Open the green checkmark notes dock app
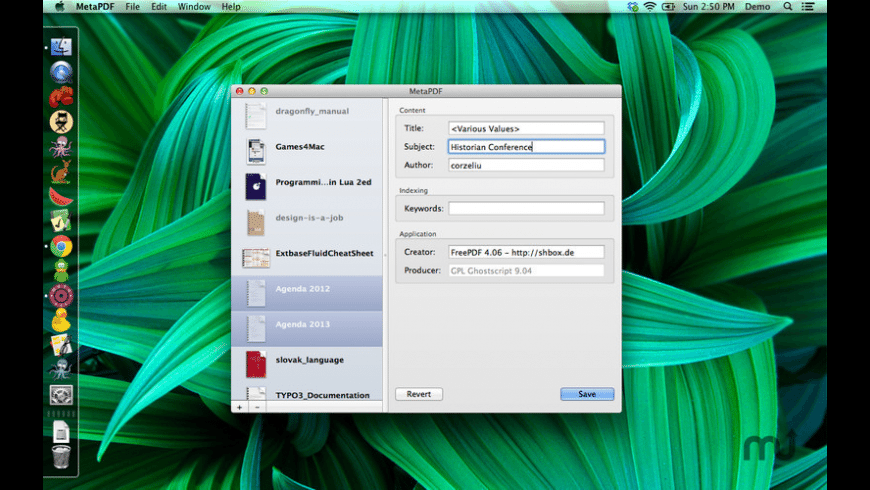Viewport: 870px width, 490px height. point(61,221)
